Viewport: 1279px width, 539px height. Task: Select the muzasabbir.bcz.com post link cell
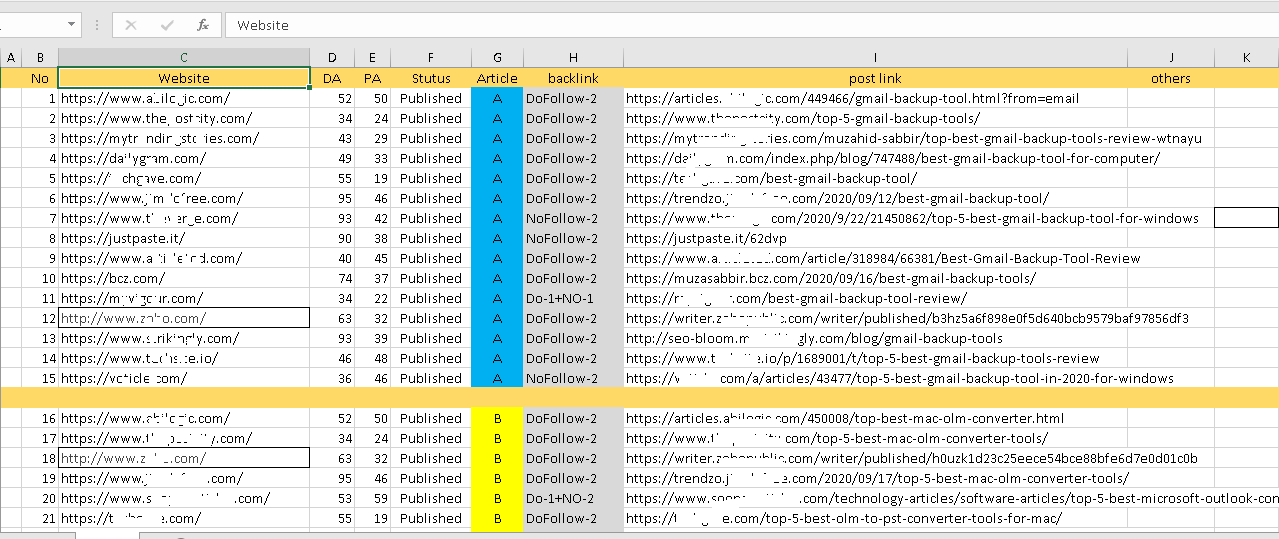pos(875,278)
